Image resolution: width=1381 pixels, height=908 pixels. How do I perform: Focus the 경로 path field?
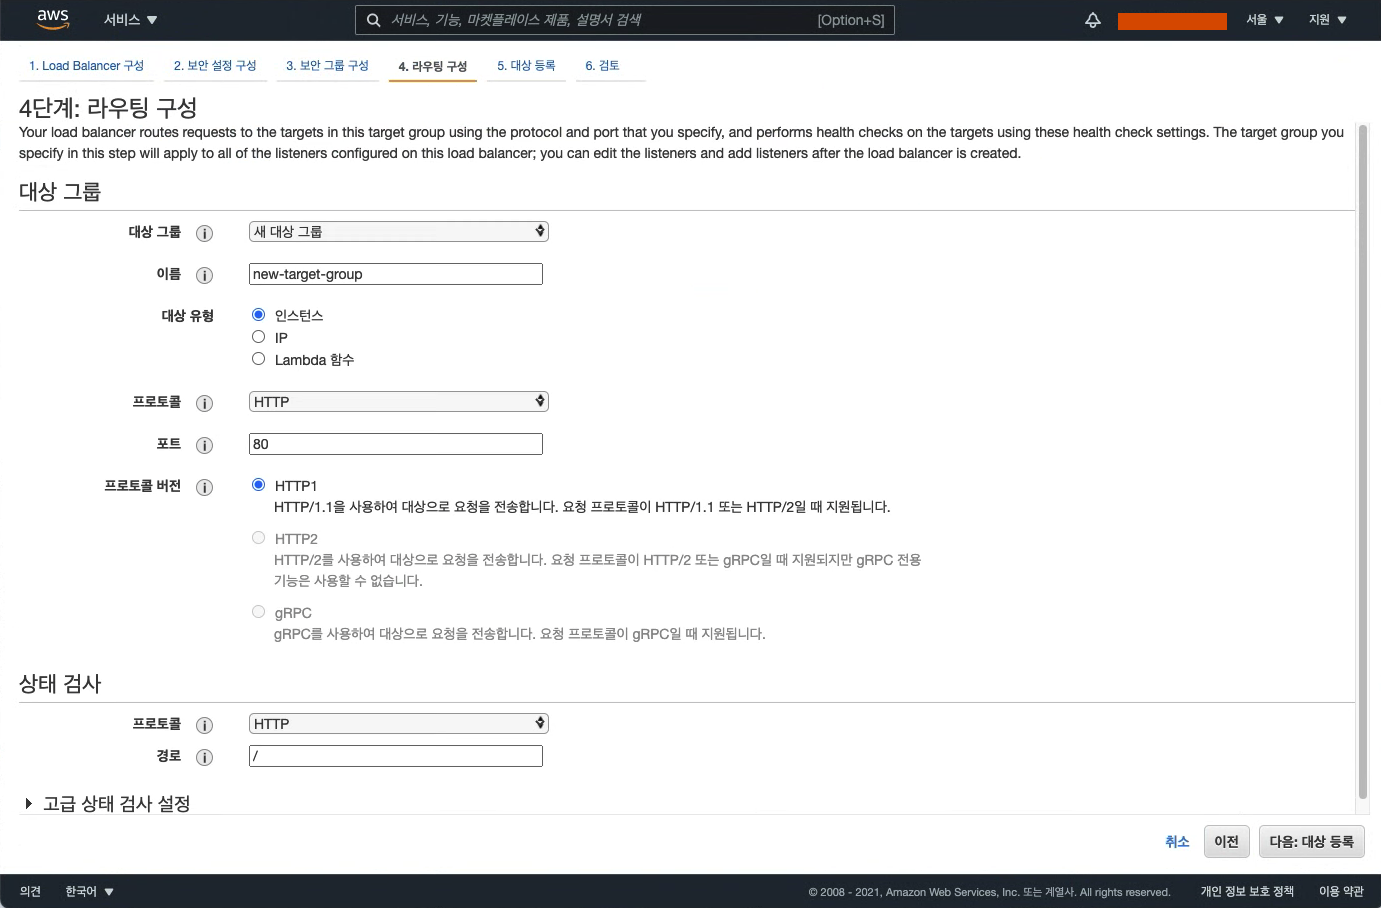(x=395, y=756)
